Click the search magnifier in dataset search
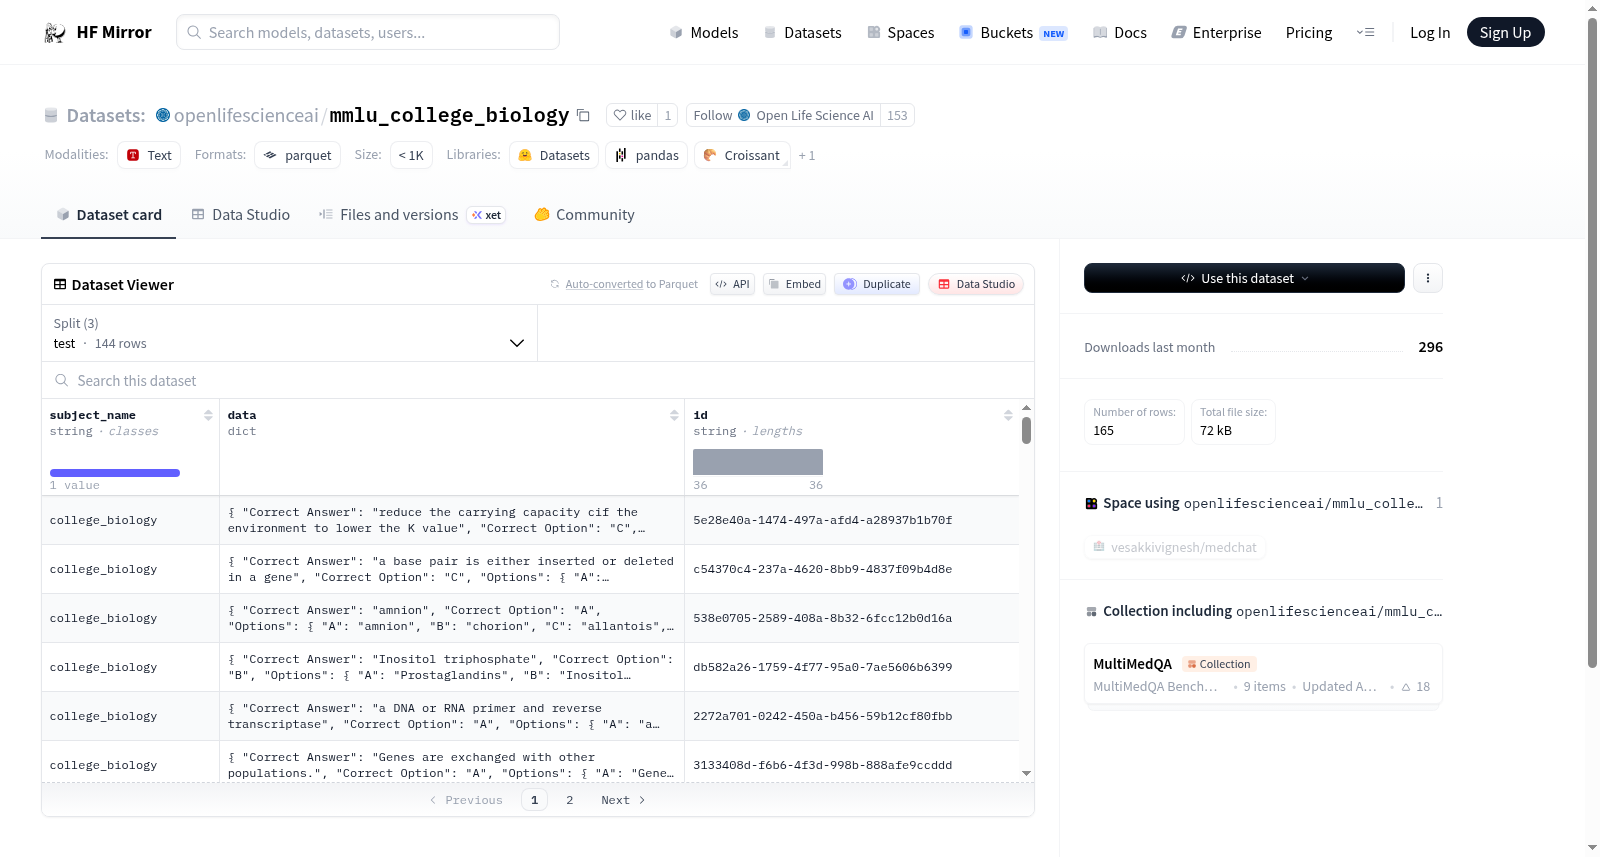Image resolution: width=1600 pixels, height=857 pixels. 62,381
